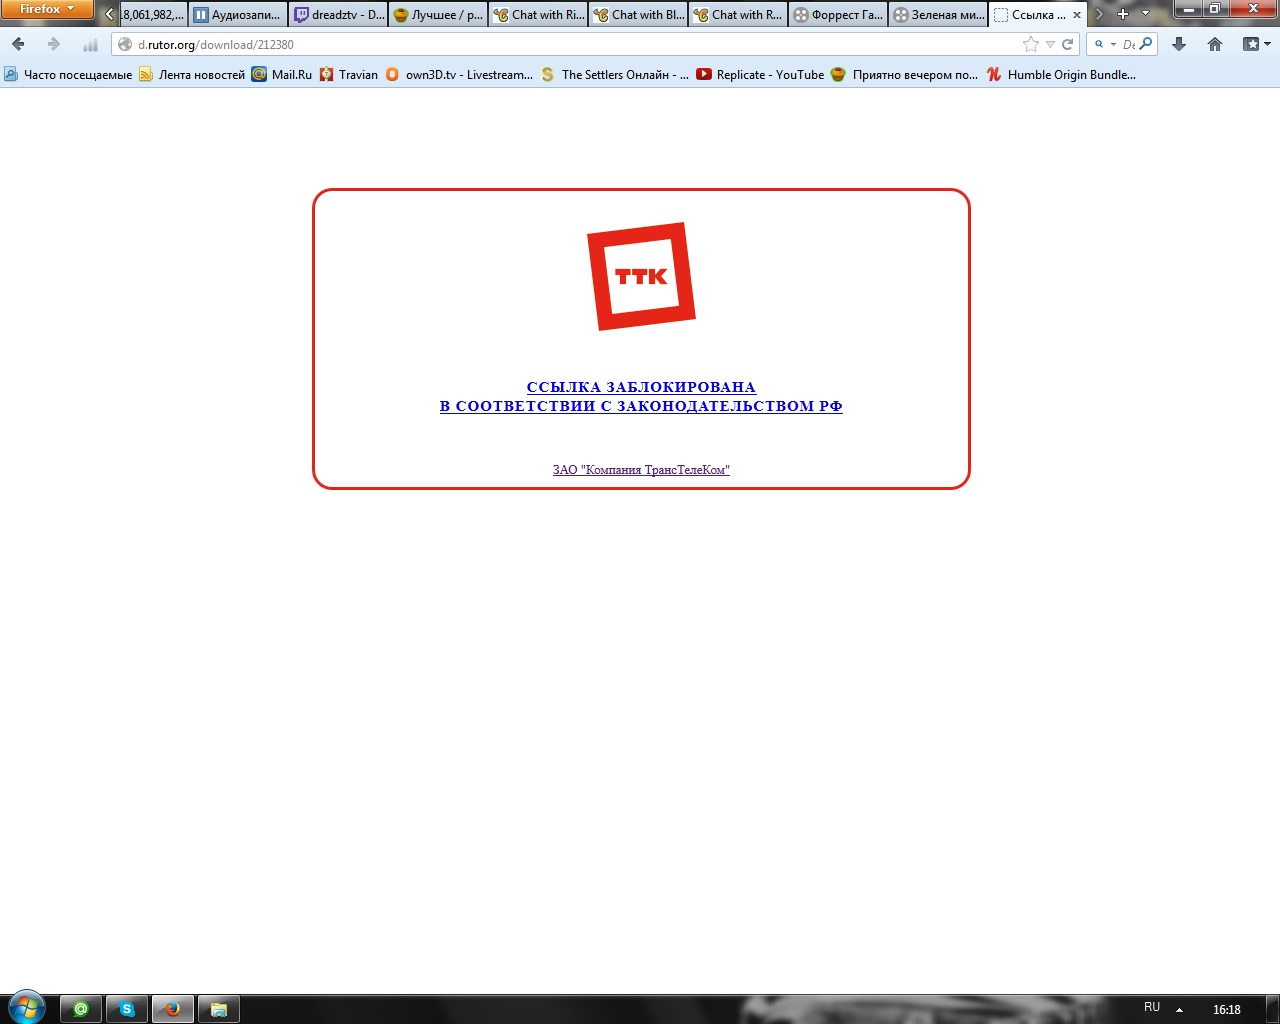The image size is (1280, 1024).
Task: Open The Settlers Онлайн bookmark
Action: point(615,74)
